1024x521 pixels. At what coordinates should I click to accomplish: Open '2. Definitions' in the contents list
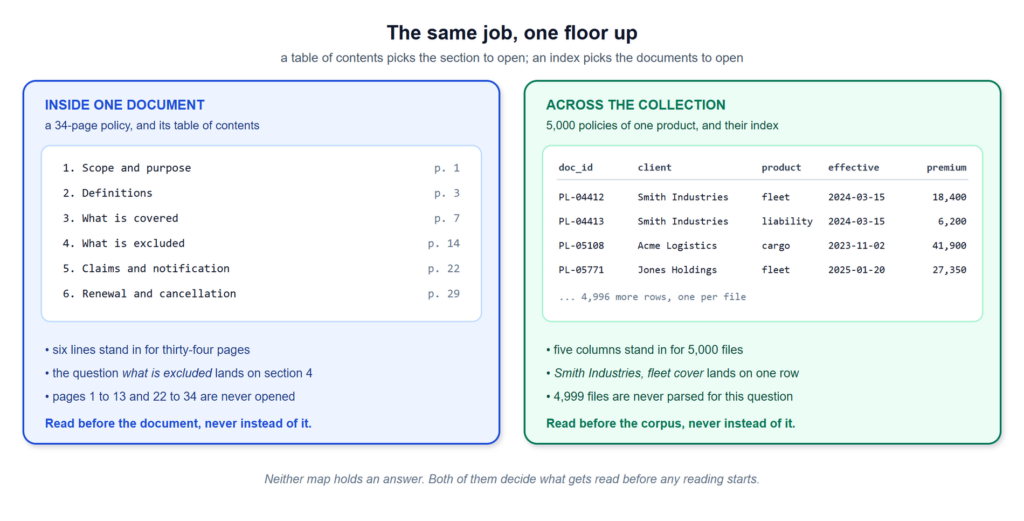point(261,193)
